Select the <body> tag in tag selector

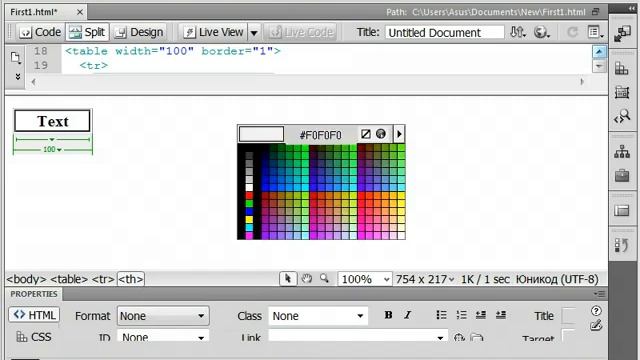[26, 279]
